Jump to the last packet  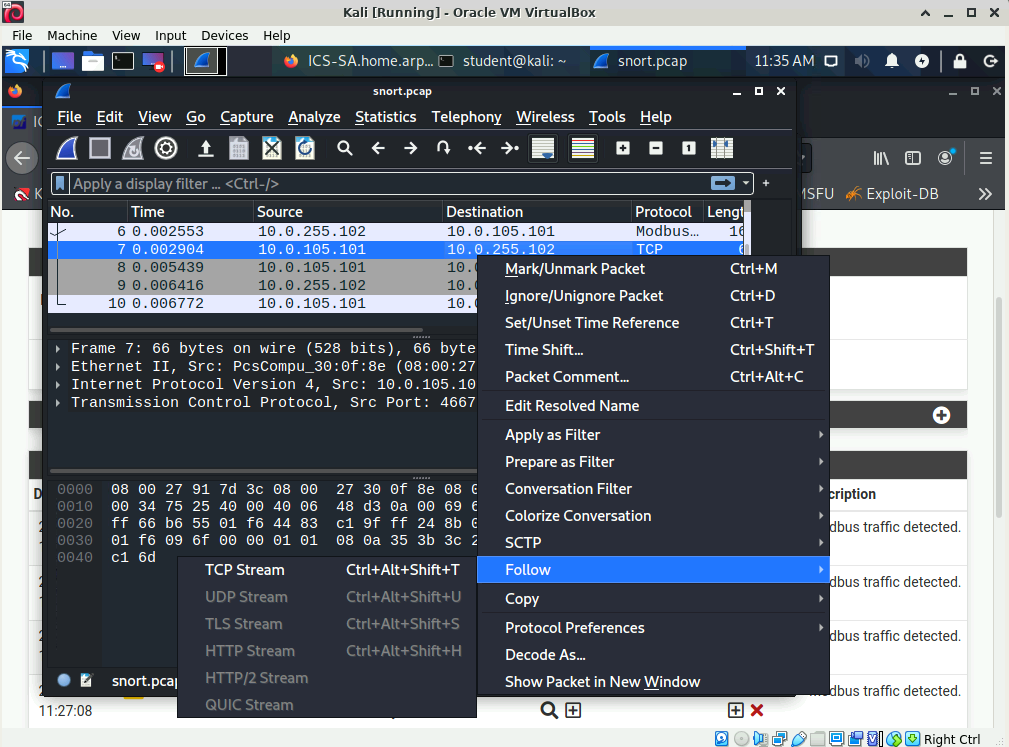(510, 149)
